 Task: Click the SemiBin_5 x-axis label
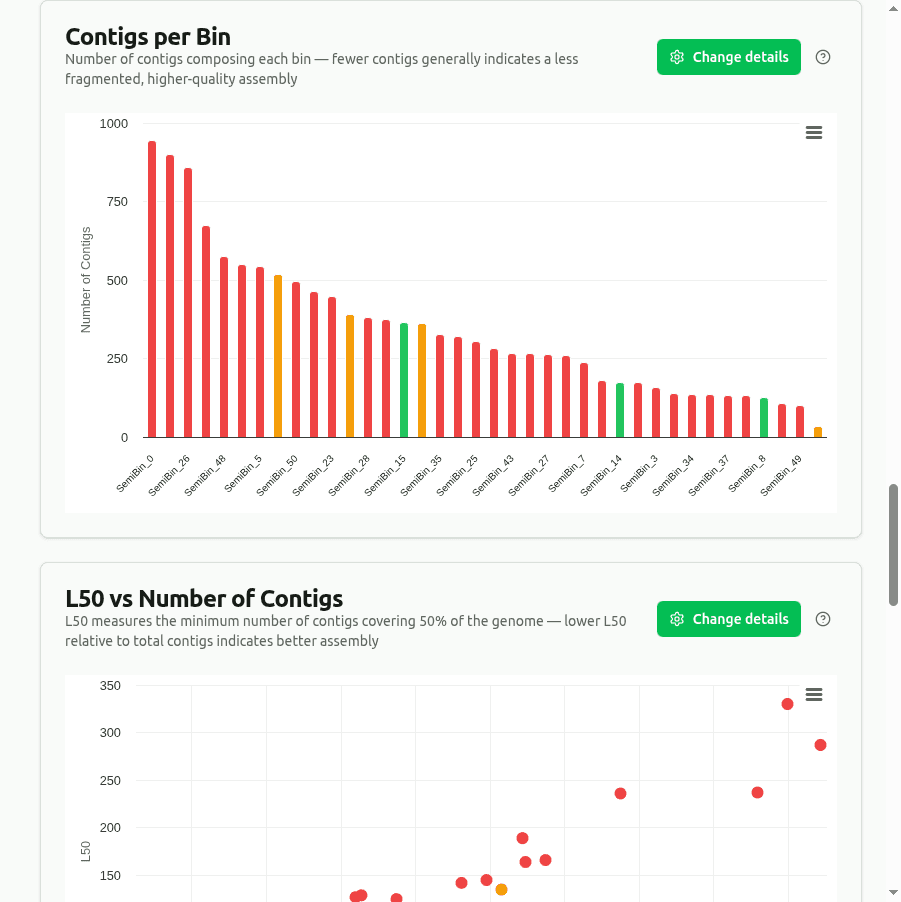point(244,474)
